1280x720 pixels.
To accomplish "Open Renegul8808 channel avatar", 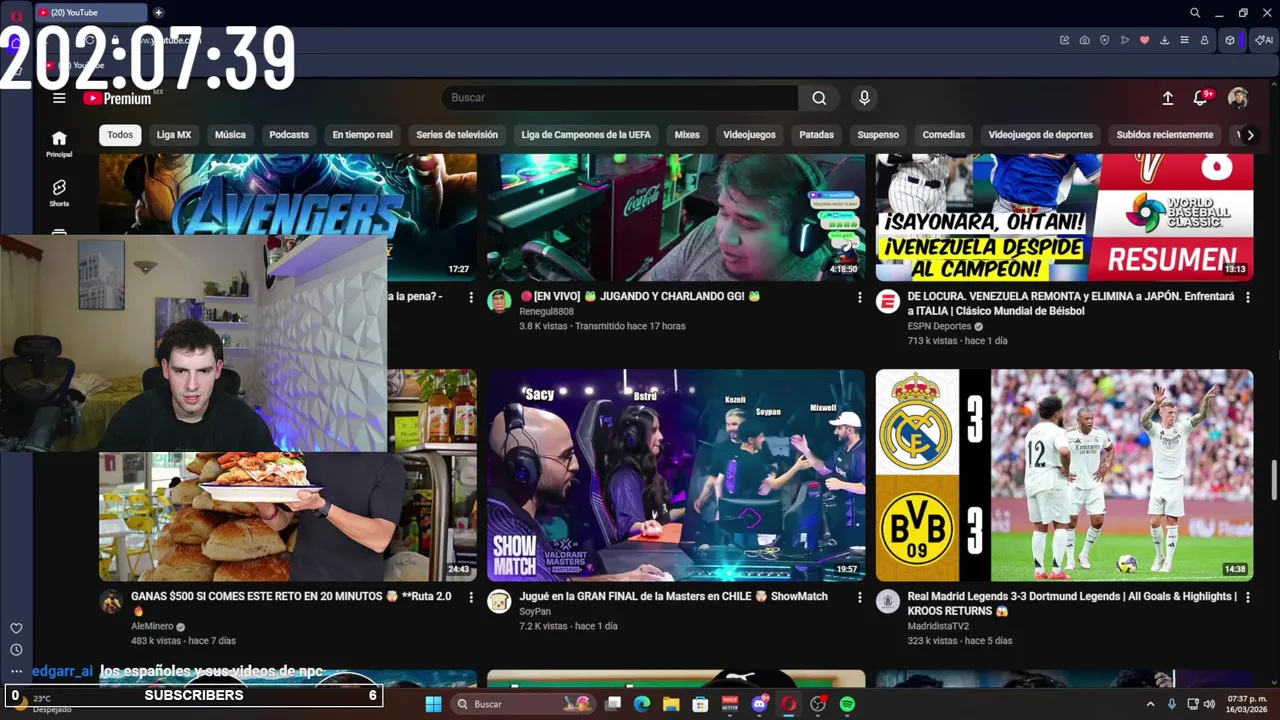I will 499,301.
